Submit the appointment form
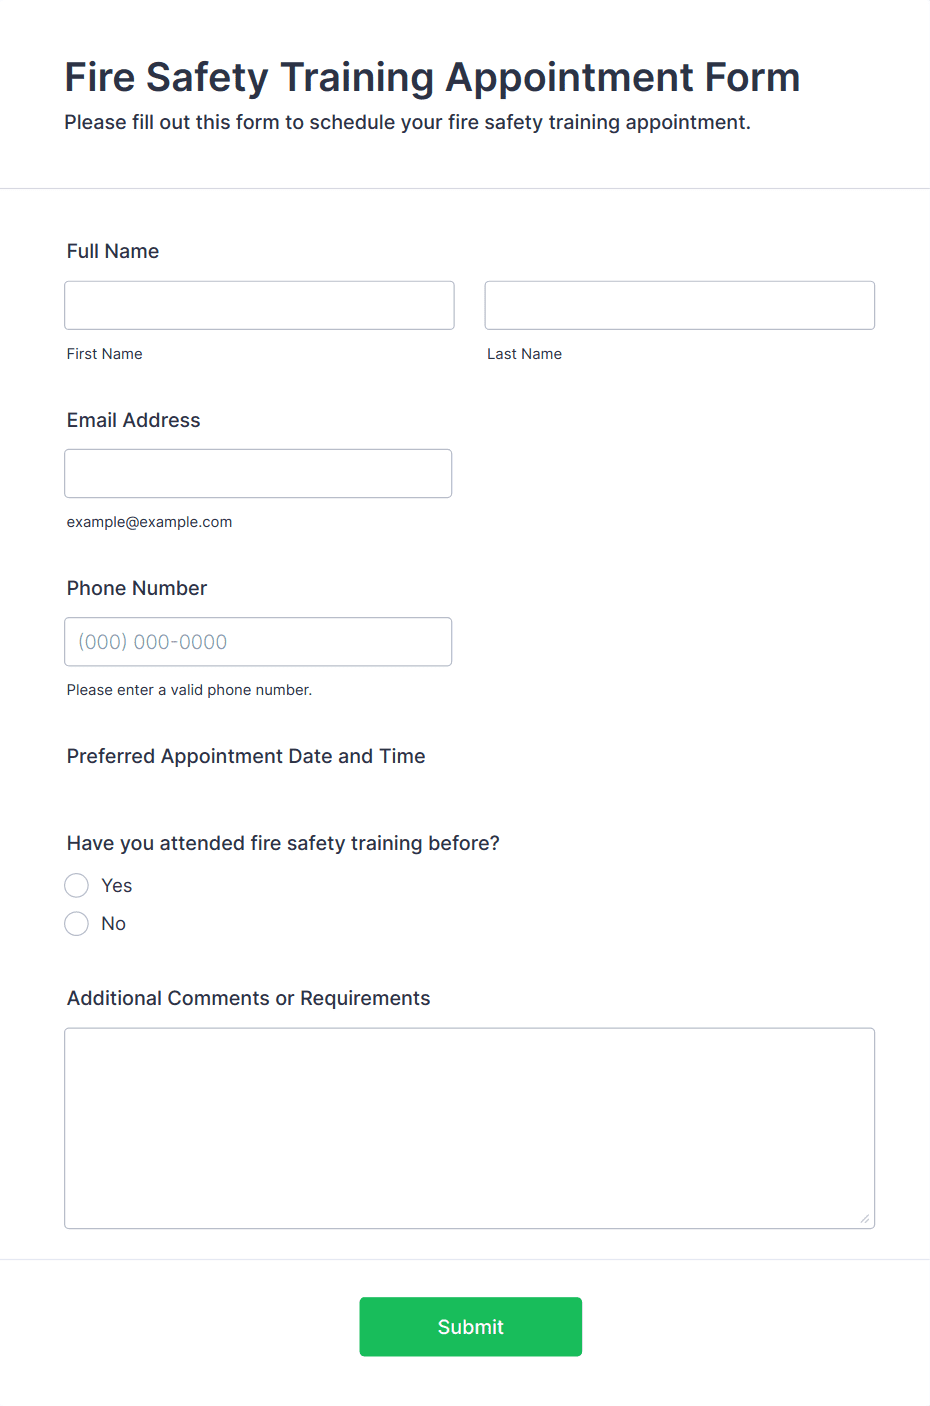This screenshot has width=930, height=1406. tap(471, 1326)
